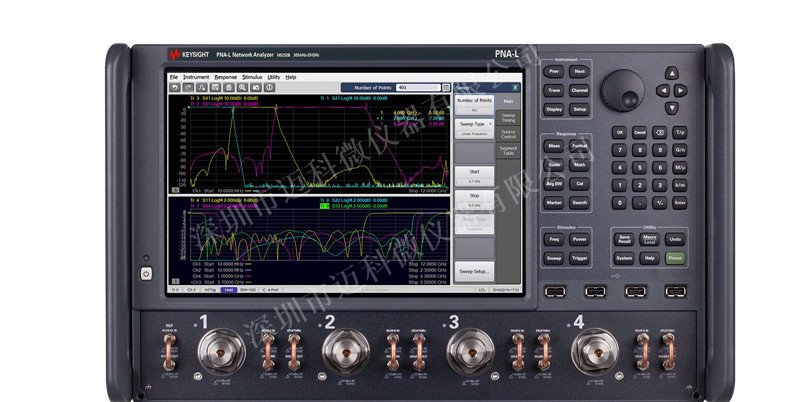Push the Search hardkey

[x=580, y=203]
